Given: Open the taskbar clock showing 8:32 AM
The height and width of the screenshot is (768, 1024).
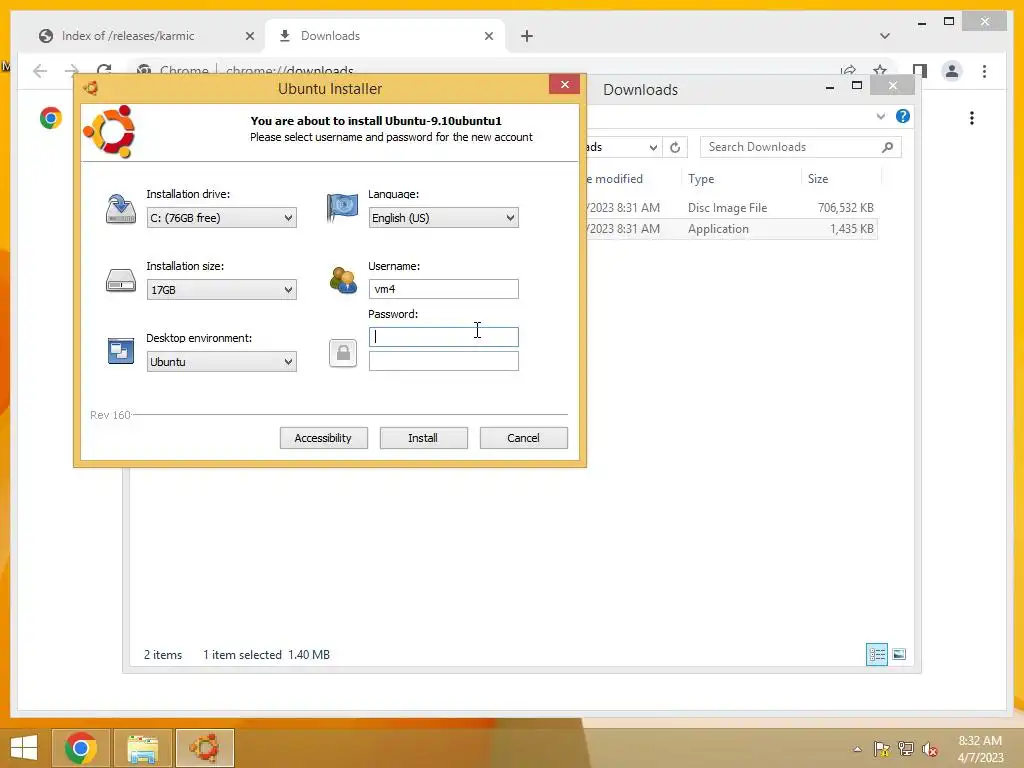Looking at the screenshot, I should pos(980,749).
